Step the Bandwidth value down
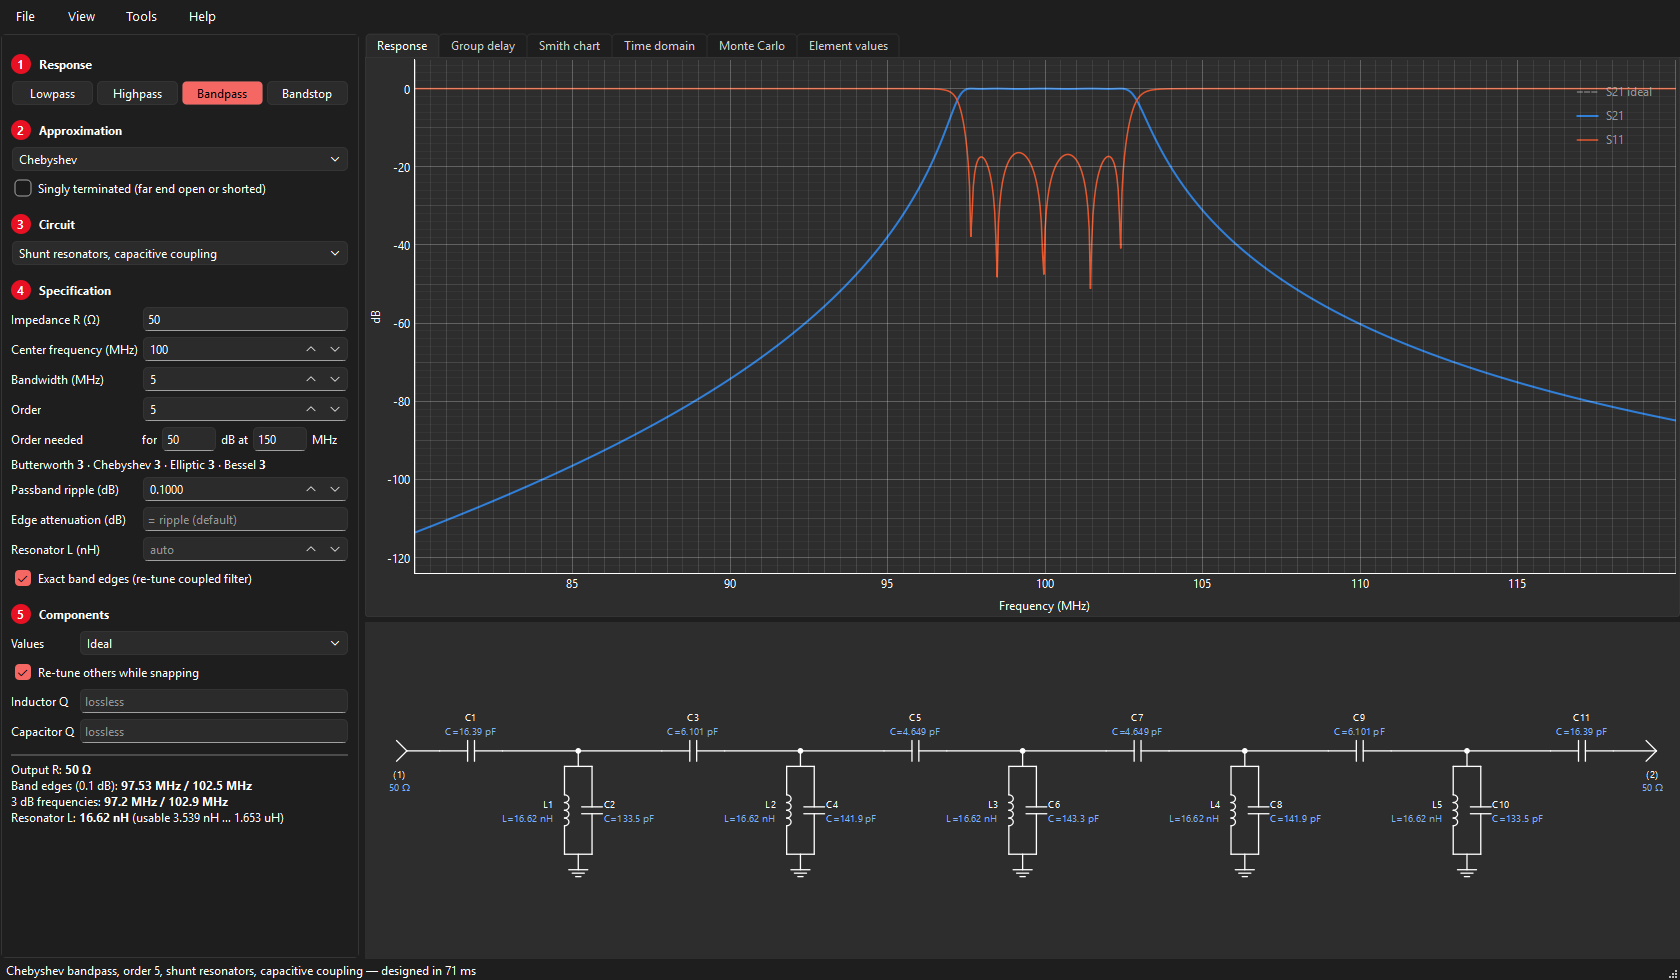1680x980 pixels. [335, 379]
